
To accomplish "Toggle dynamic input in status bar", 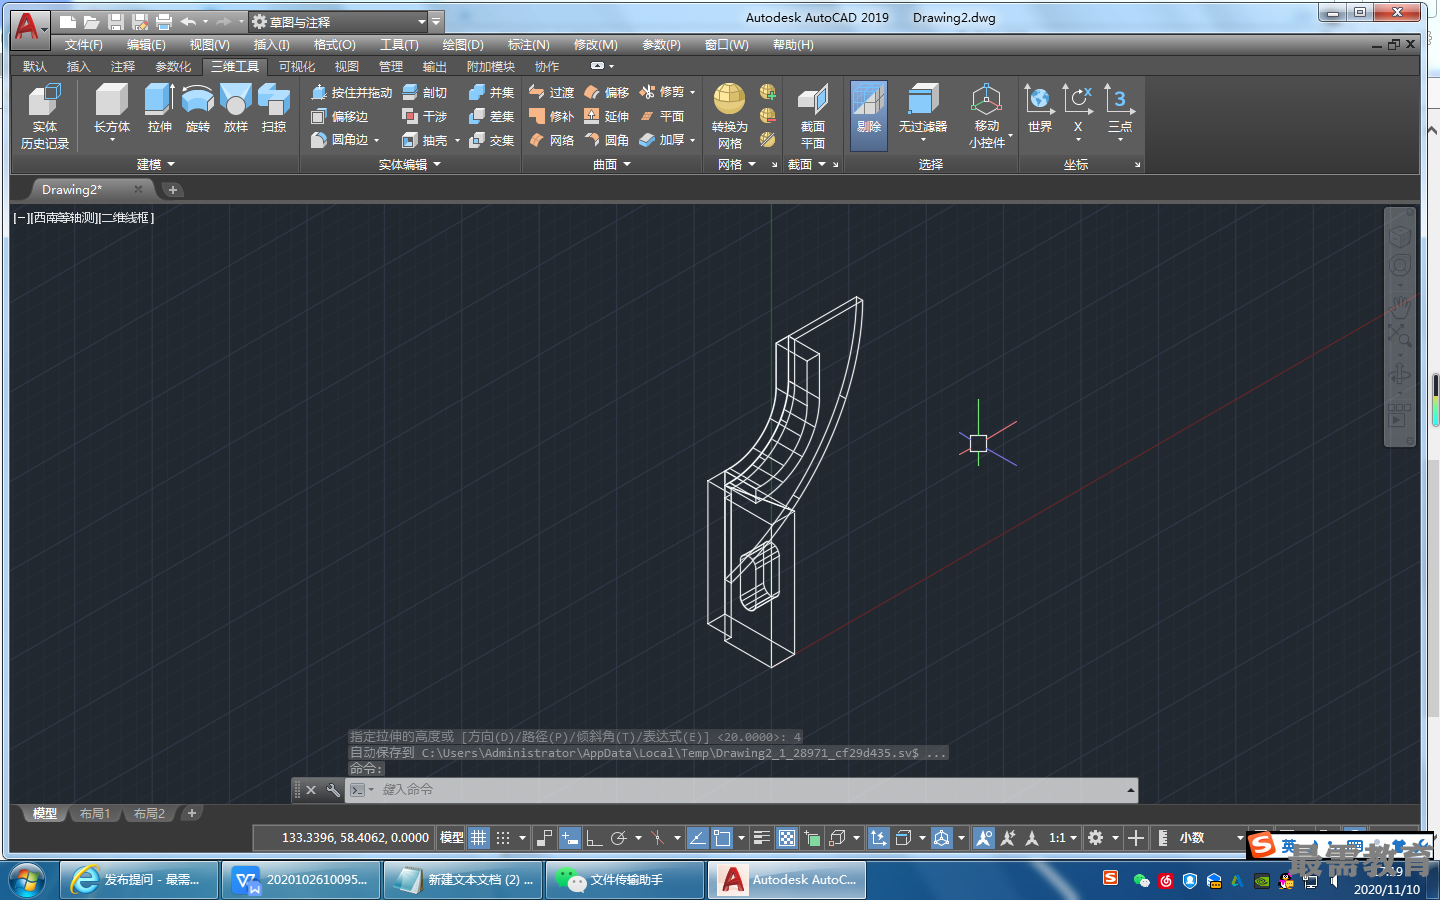I will [x=570, y=838].
